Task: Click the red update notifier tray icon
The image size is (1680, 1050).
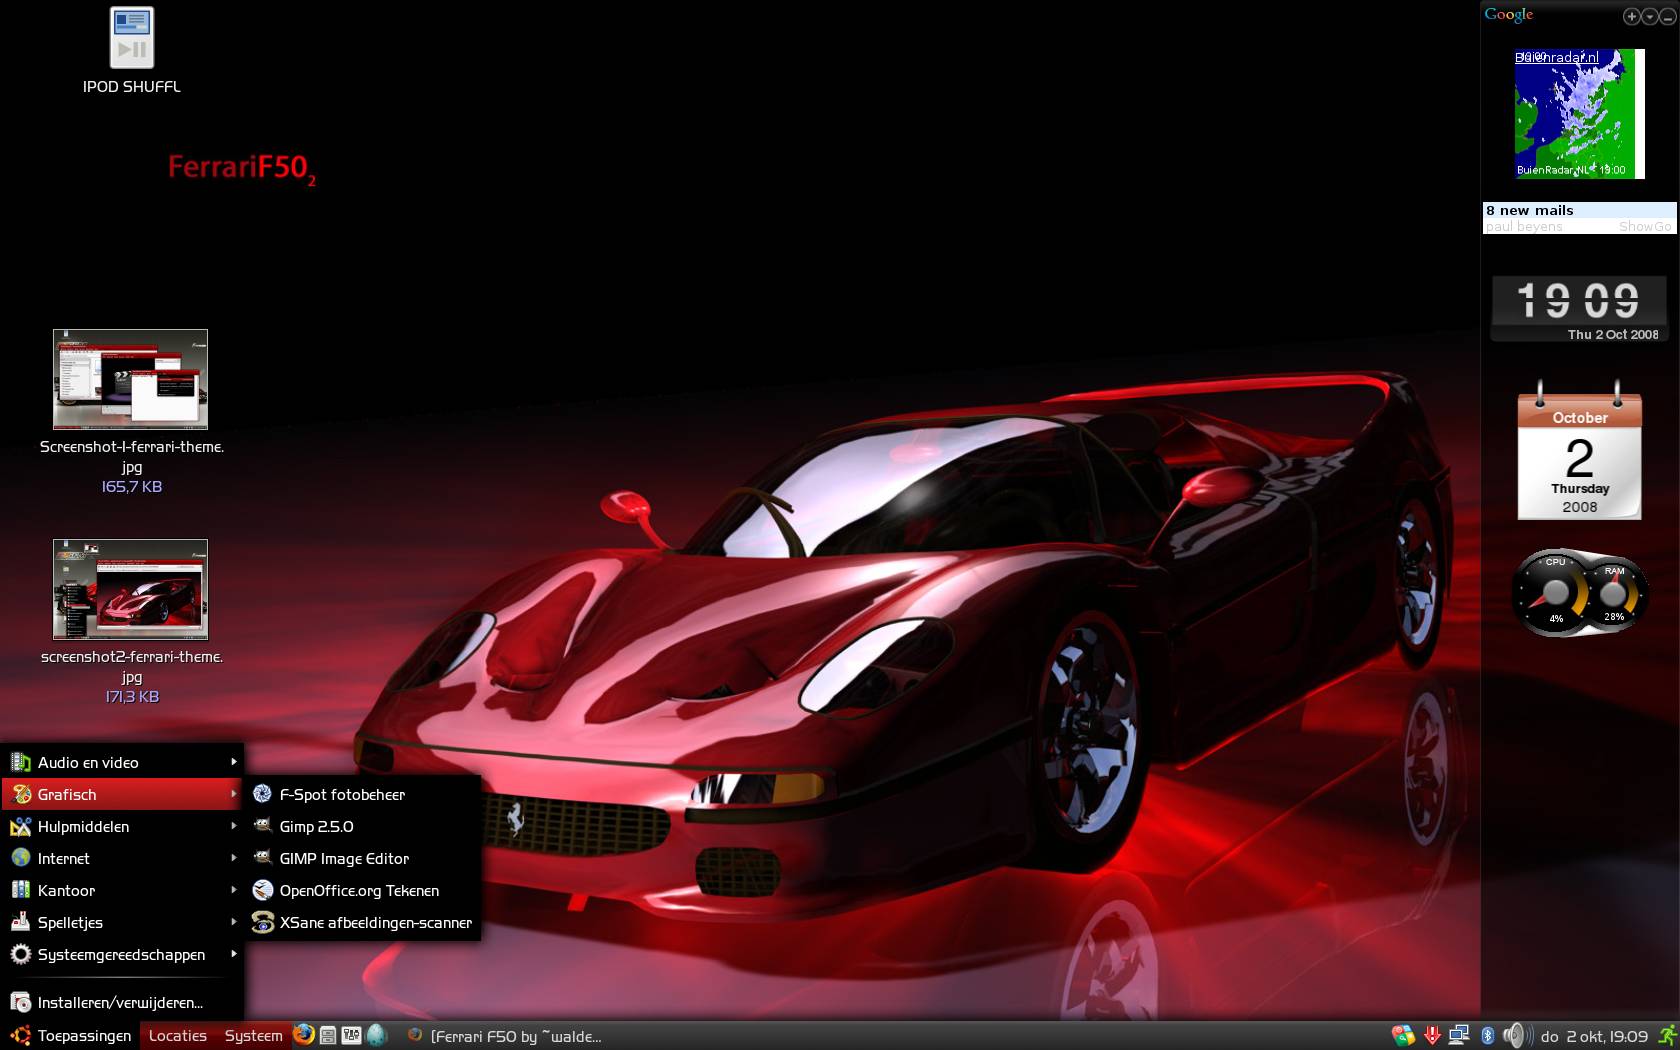Action: point(1432,1036)
